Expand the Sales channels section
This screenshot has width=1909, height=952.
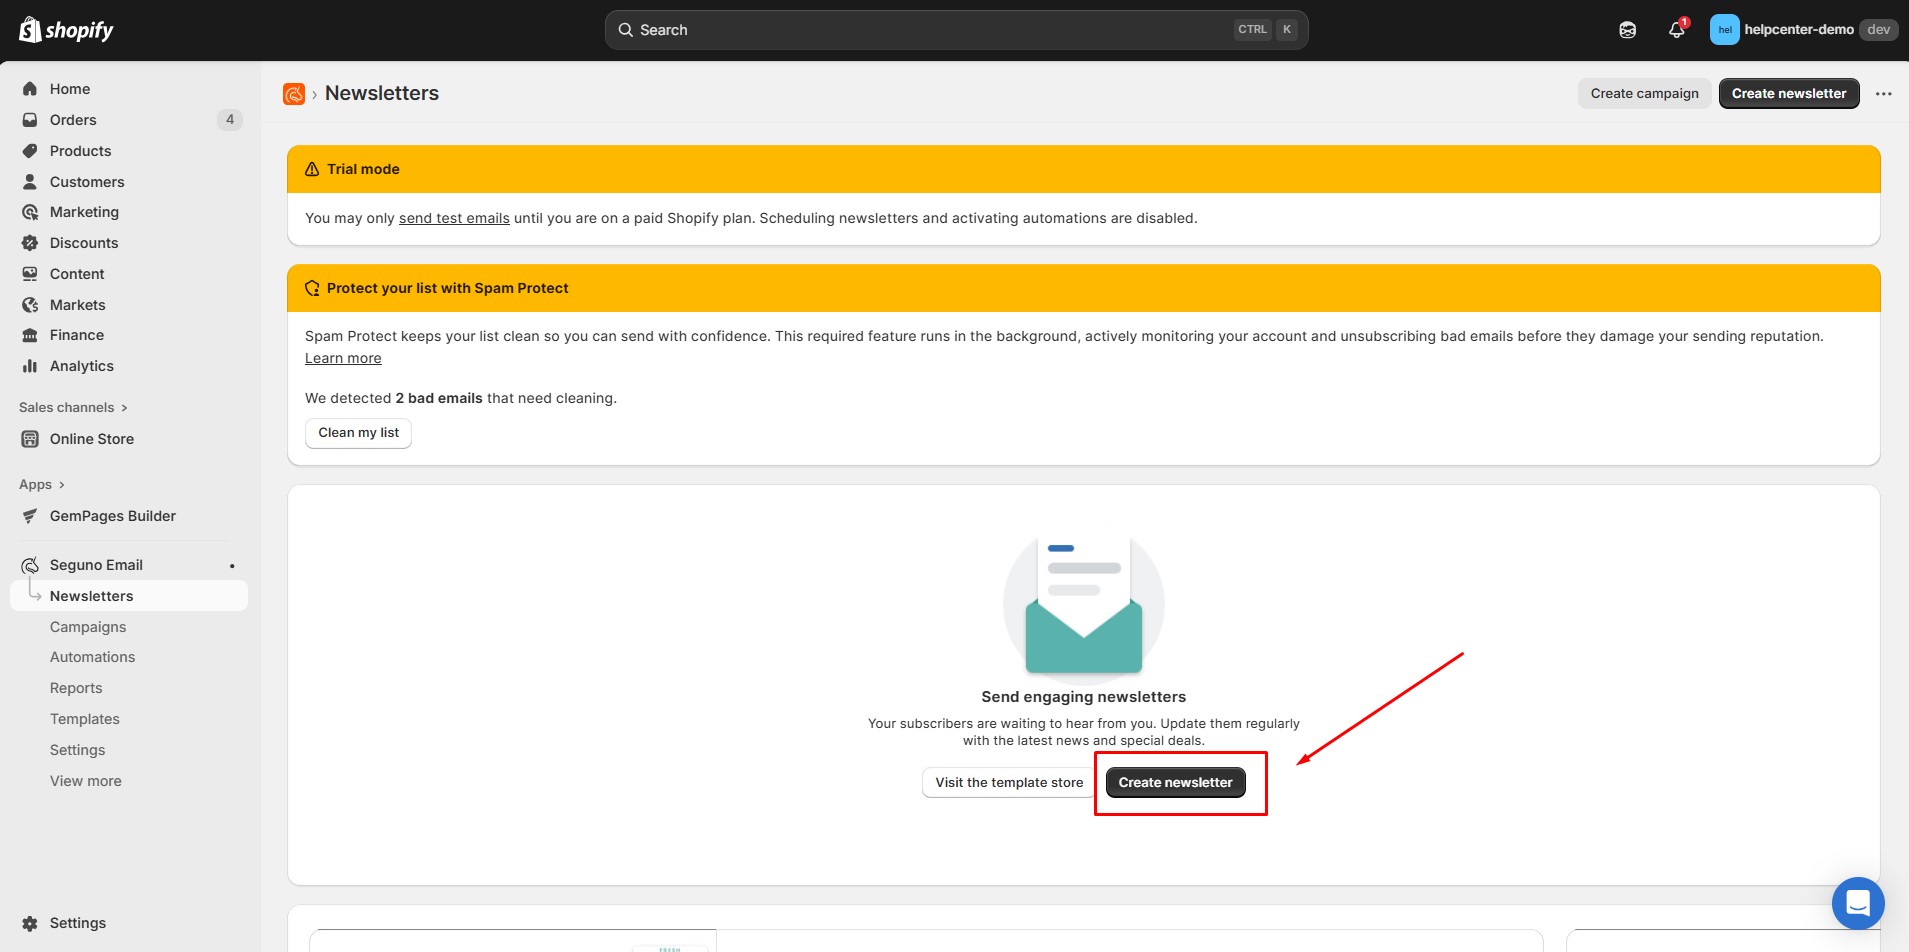click(73, 407)
